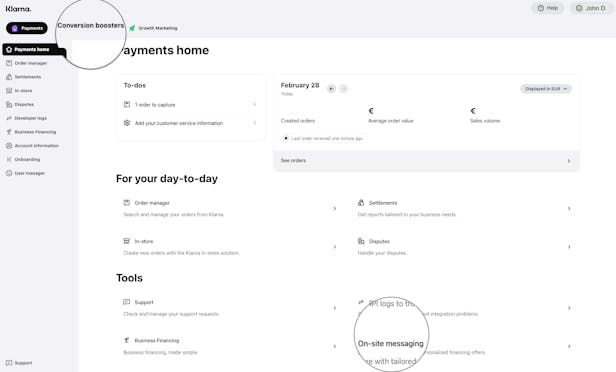Click the Klarna logo
The image size is (616, 372).
click(18, 9)
